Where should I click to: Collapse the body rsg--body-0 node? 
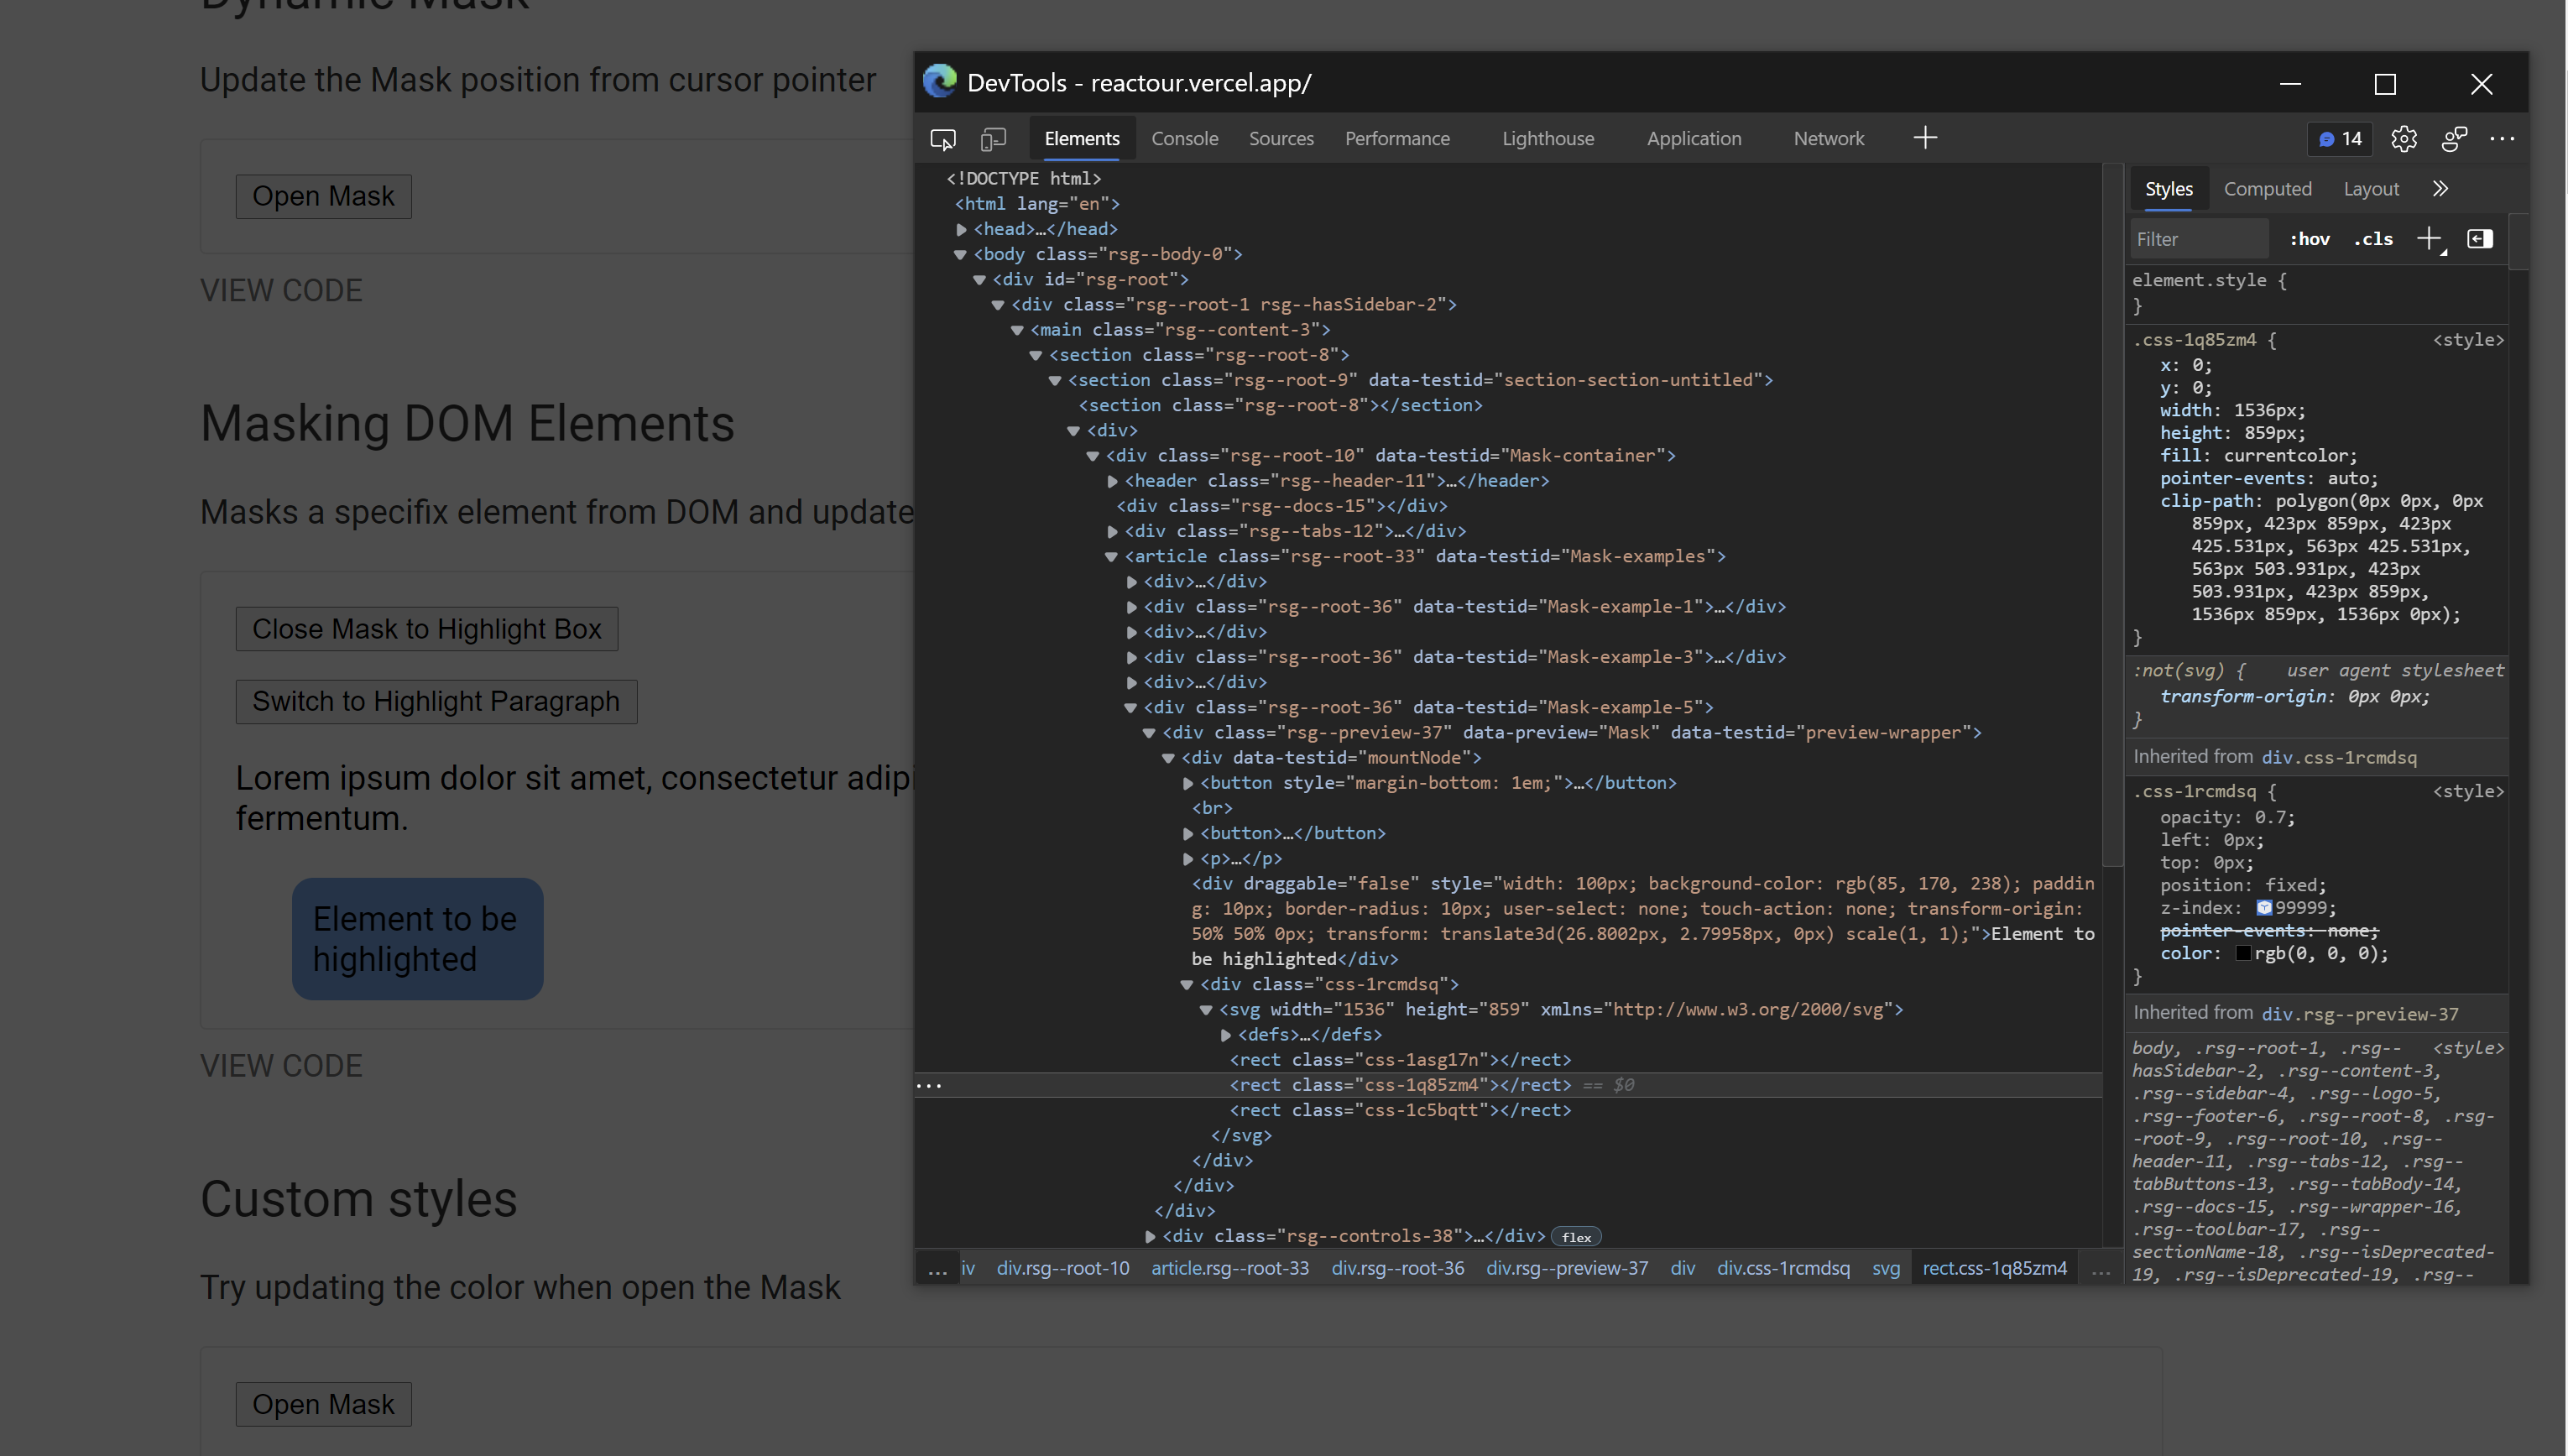coord(960,255)
